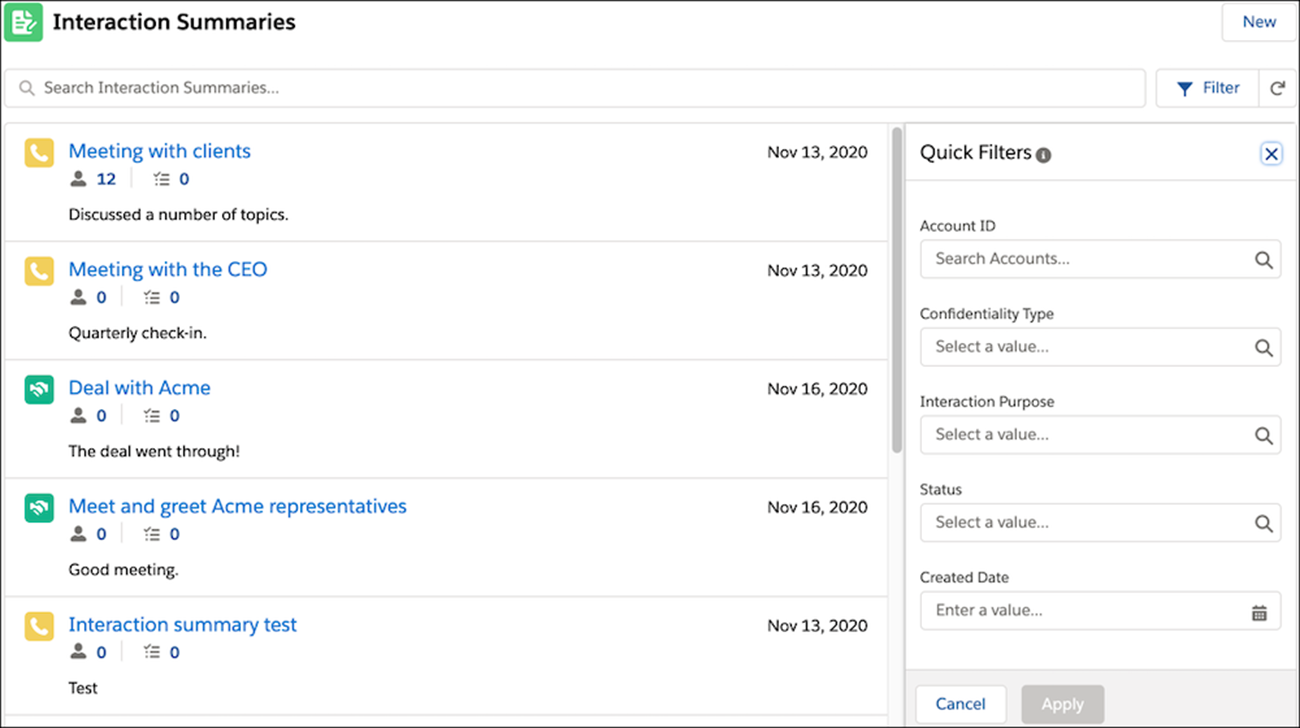Open the Status value picker
Viewport: 1300px width, 728px height.
tap(1099, 523)
